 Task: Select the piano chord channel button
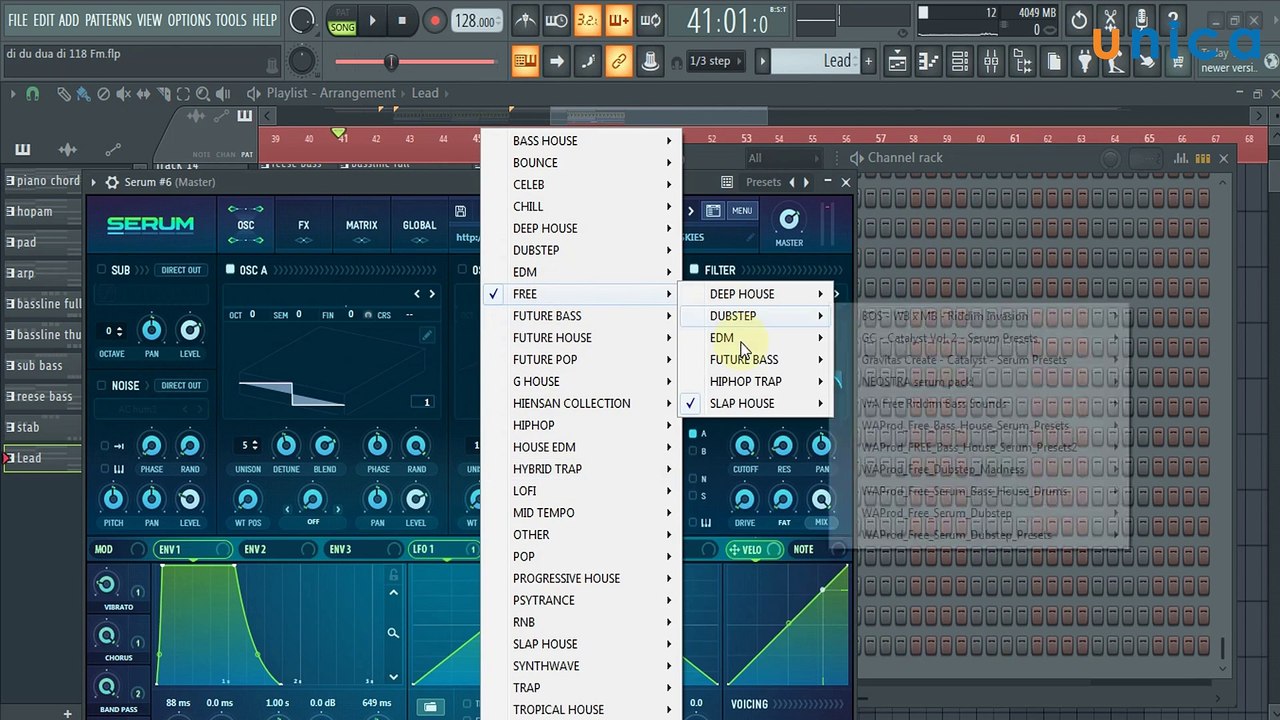(43, 181)
